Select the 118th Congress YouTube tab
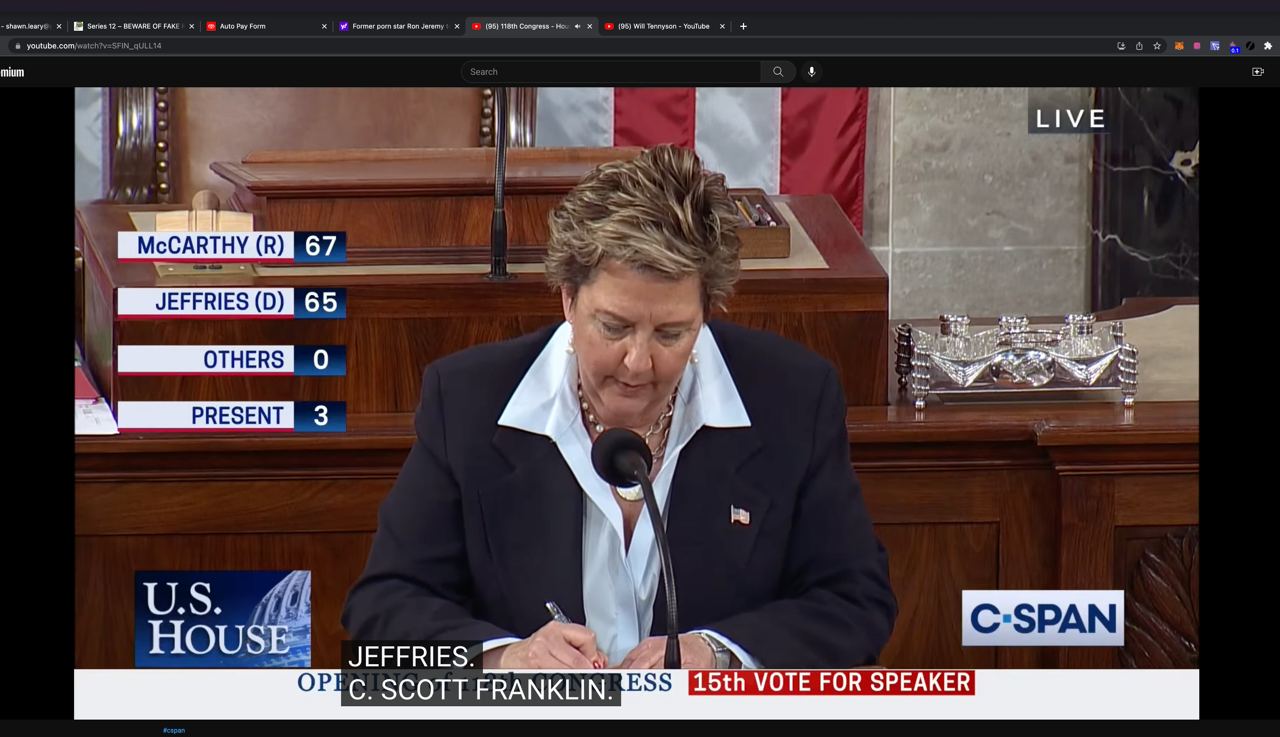 531,26
